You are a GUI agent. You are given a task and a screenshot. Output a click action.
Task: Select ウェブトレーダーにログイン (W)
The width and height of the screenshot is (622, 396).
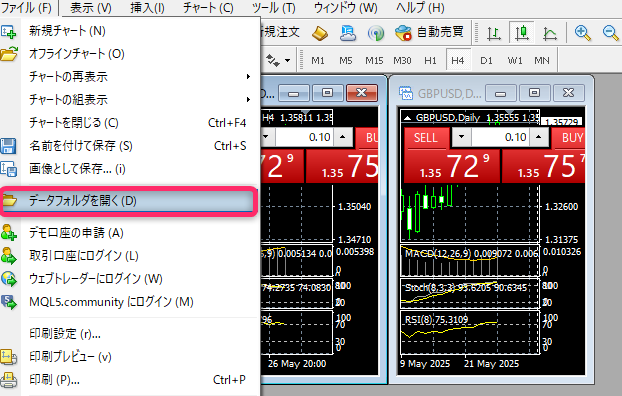(x=129, y=279)
